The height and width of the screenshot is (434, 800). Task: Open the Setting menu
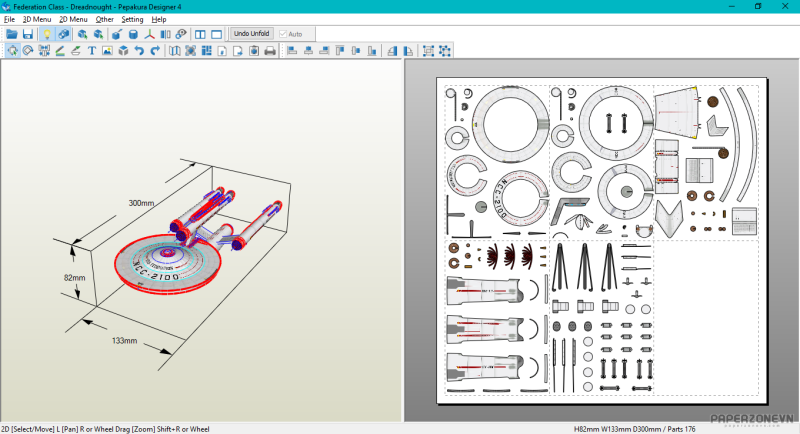pos(132,19)
